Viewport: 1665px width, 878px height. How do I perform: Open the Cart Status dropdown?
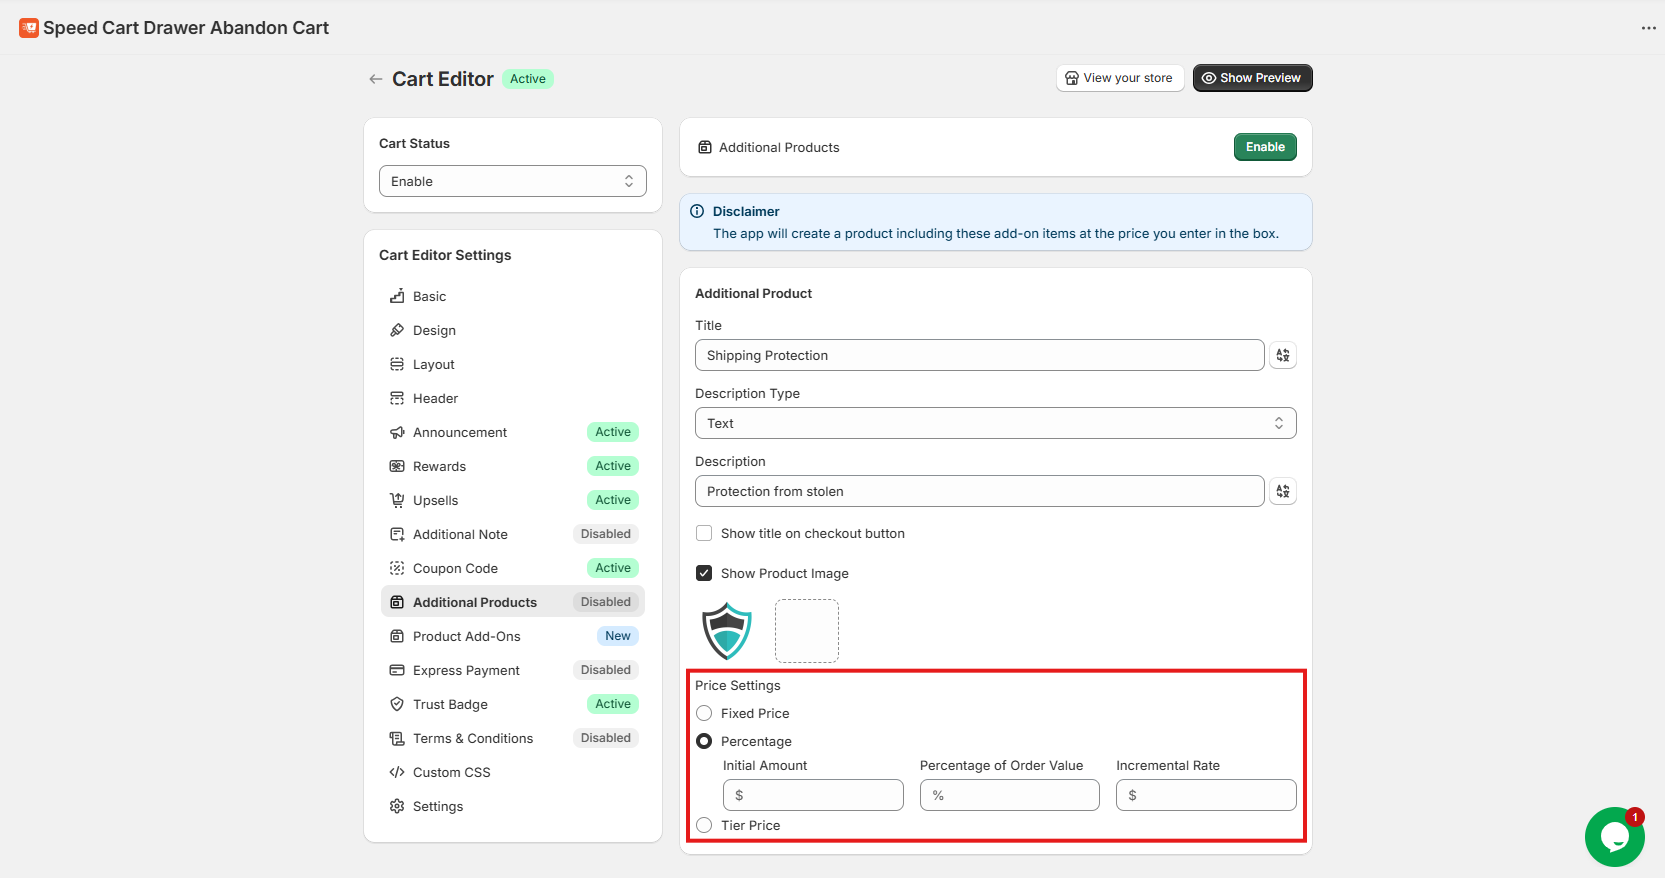(x=512, y=181)
